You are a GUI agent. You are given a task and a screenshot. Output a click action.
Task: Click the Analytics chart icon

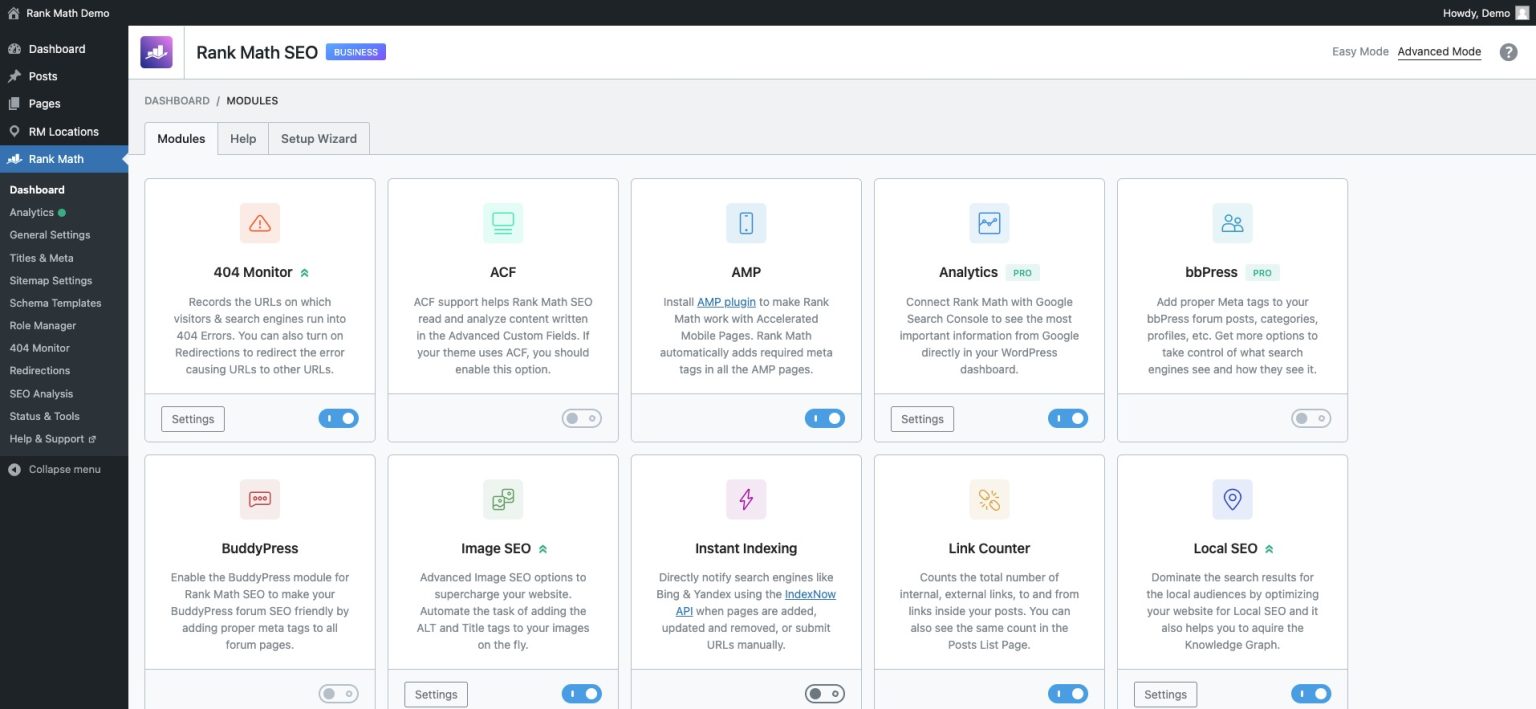[988, 222]
